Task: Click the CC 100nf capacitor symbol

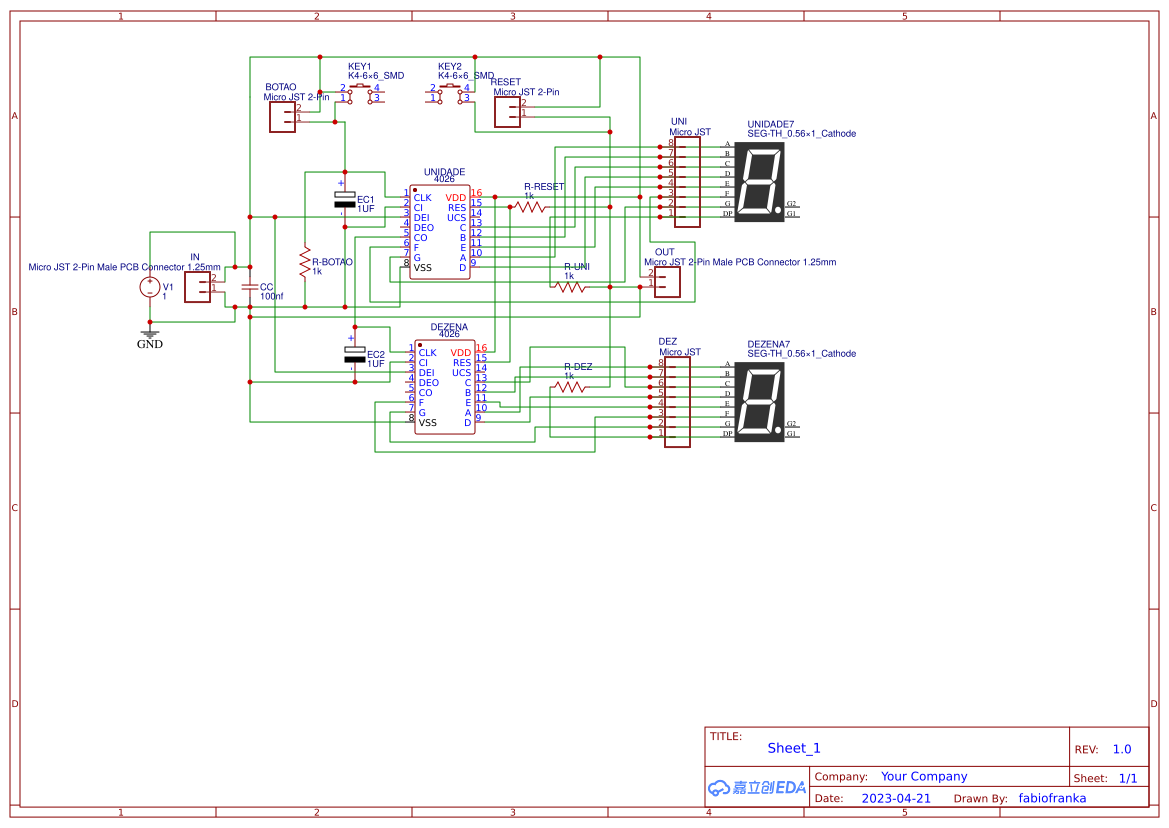Action: pyautogui.click(x=248, y=288)
